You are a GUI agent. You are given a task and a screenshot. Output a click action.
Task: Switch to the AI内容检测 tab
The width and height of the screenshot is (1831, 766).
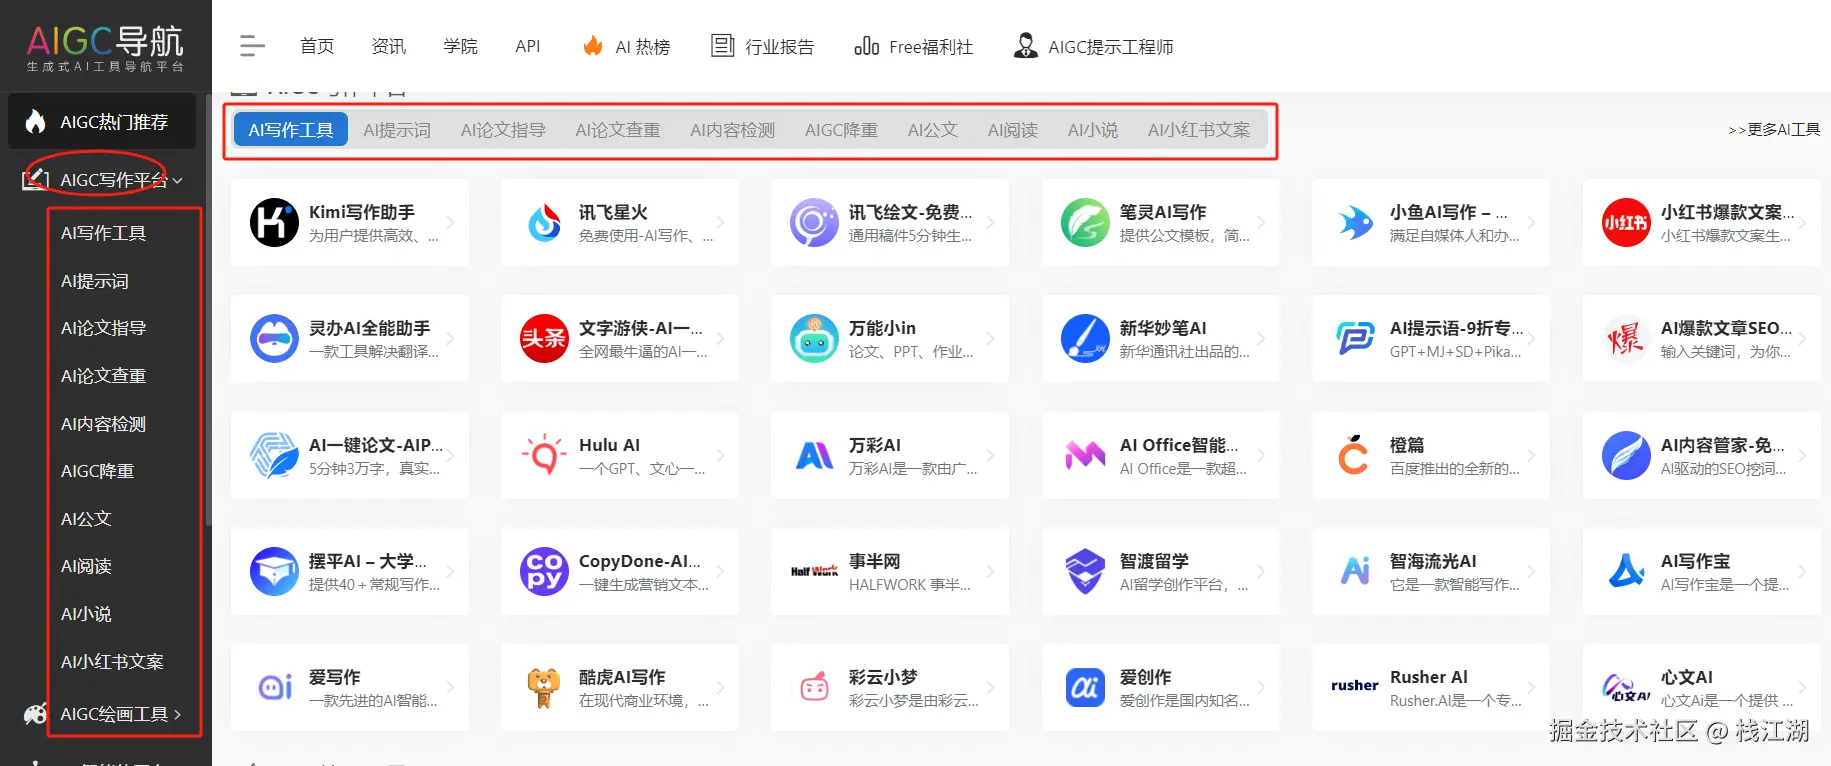click(x=733, y=130)
